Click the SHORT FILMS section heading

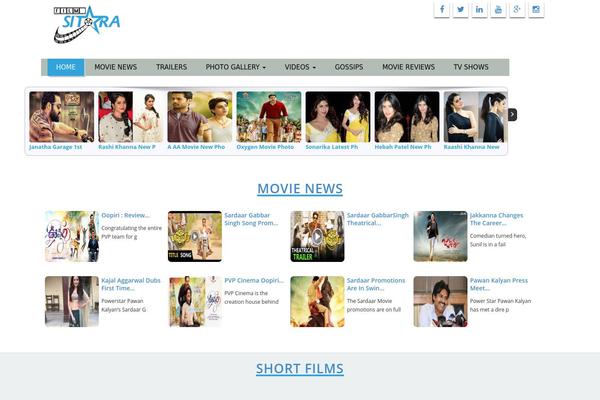click(300, 369)
